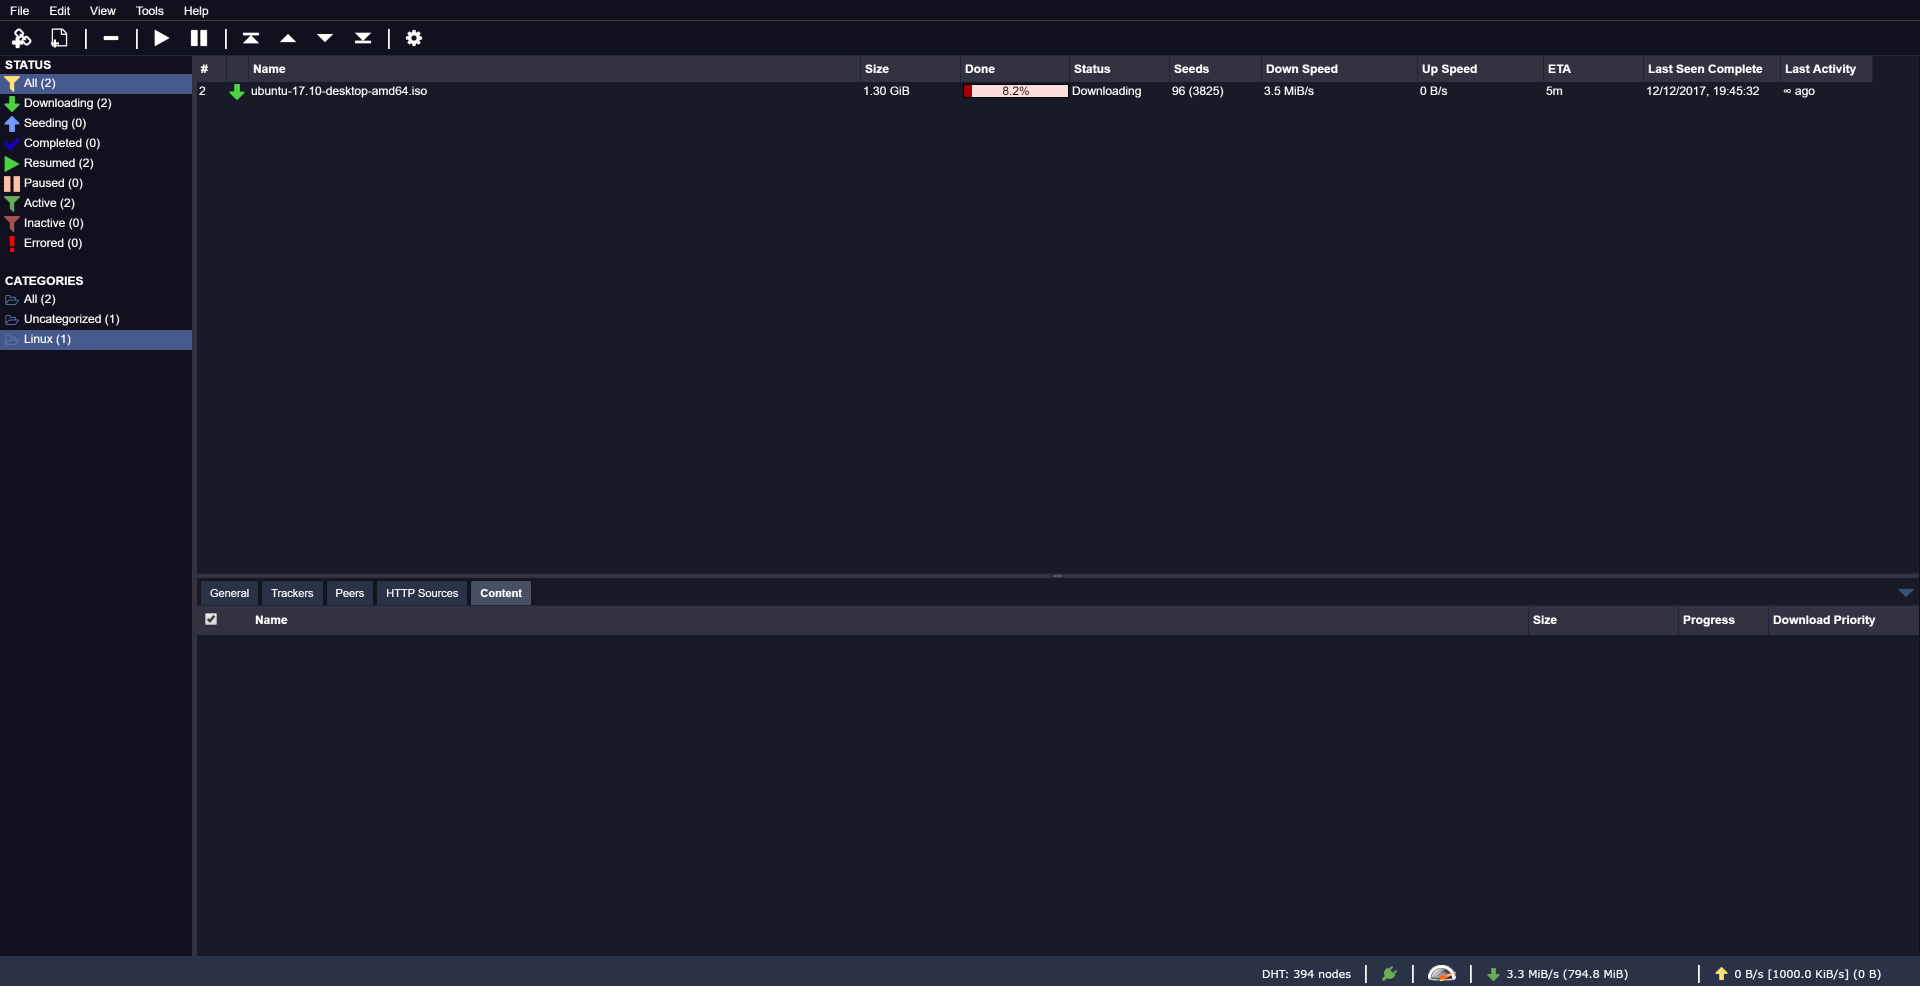Collapse details panel with right-side chevron

[x=1906, y=592]
